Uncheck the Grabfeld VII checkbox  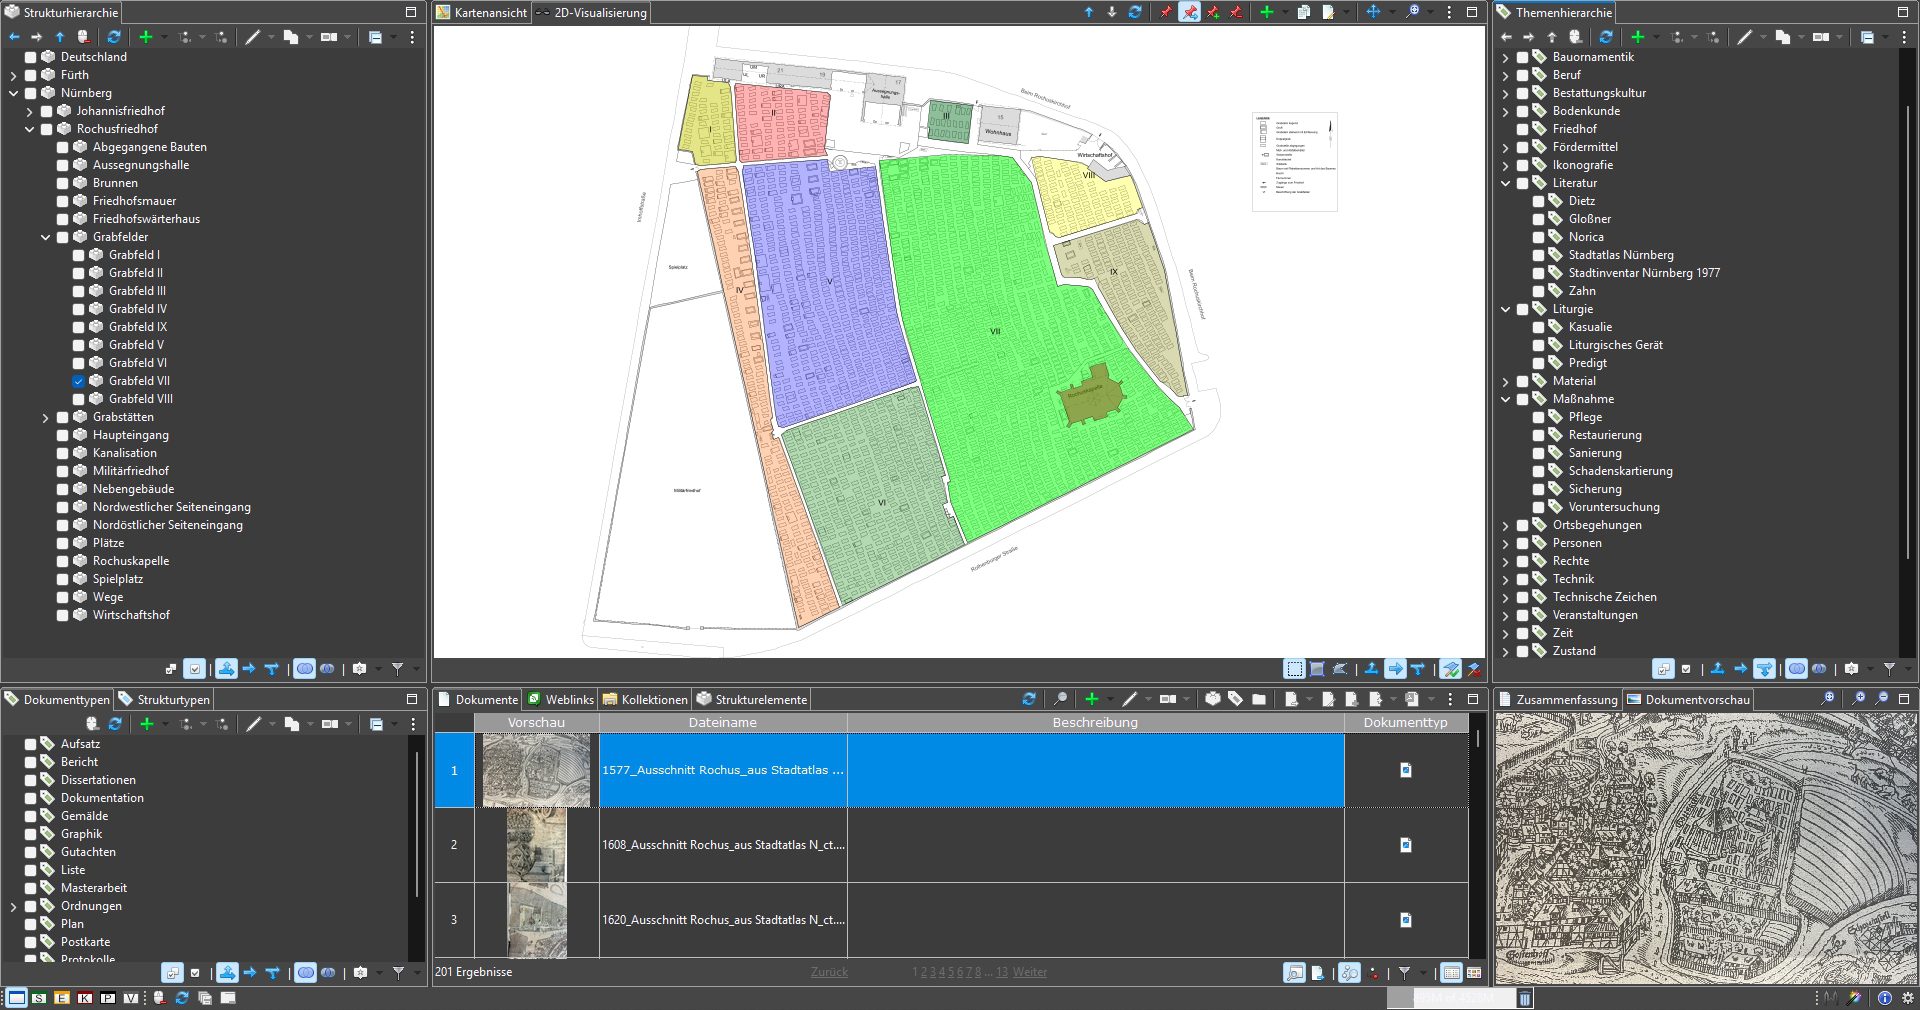pos(79,381)
